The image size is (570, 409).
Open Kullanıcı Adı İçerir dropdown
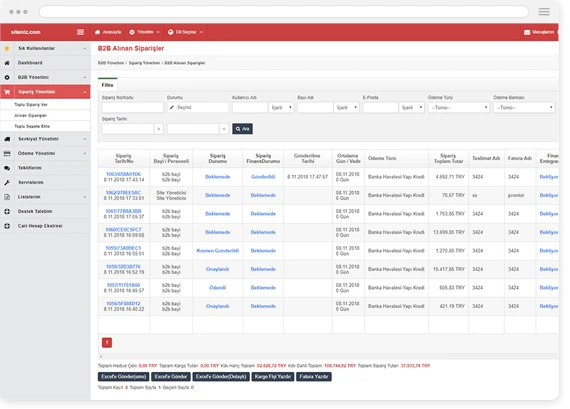[x=281, y=108]
